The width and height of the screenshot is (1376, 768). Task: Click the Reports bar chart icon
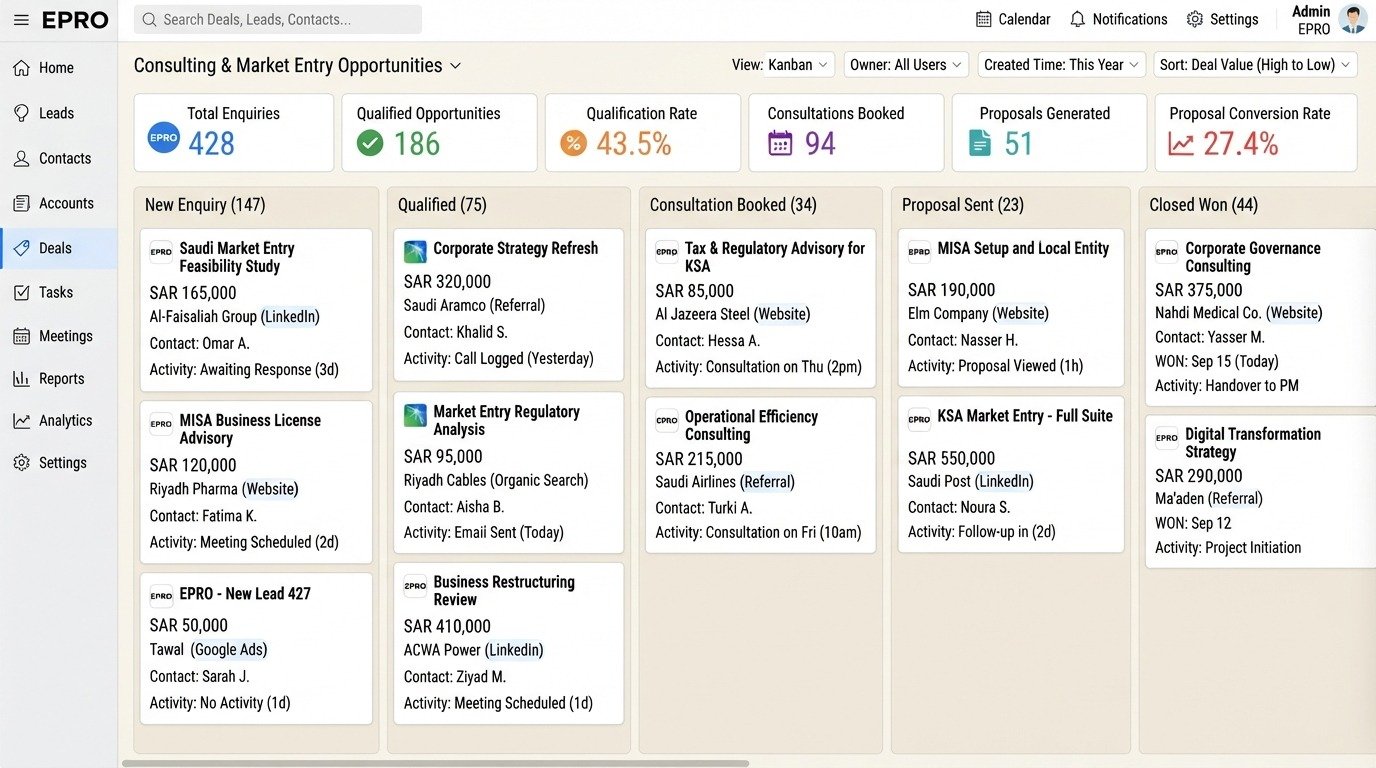(21, 378)
